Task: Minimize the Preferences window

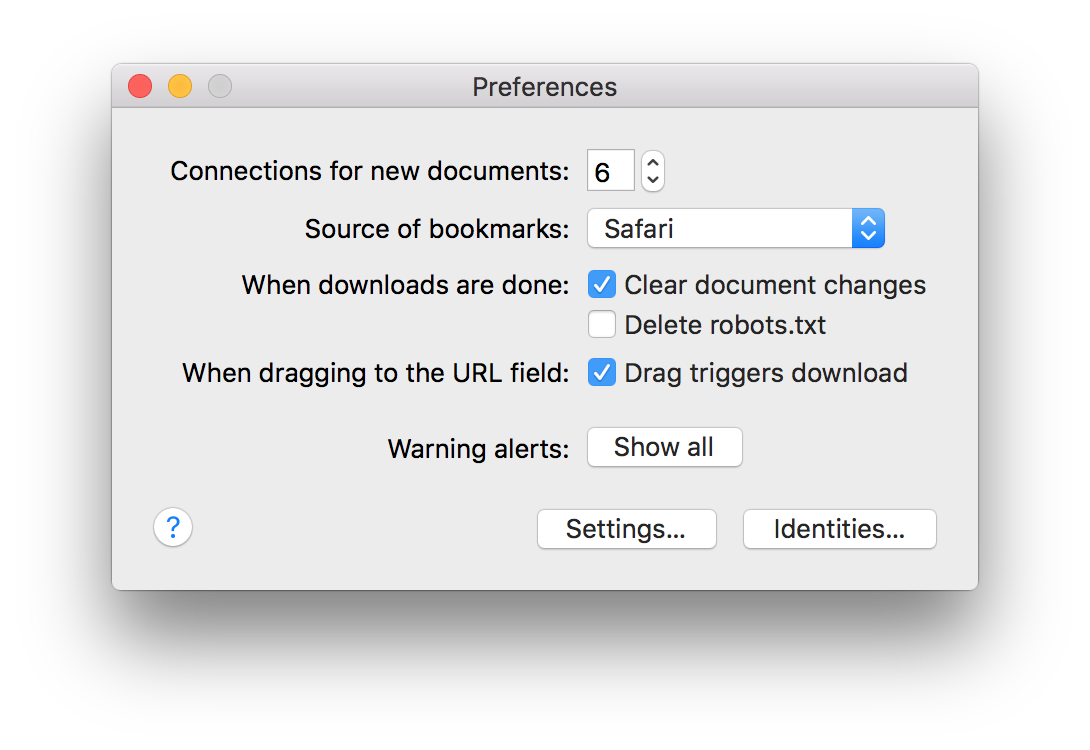Action: coord(179,86)
